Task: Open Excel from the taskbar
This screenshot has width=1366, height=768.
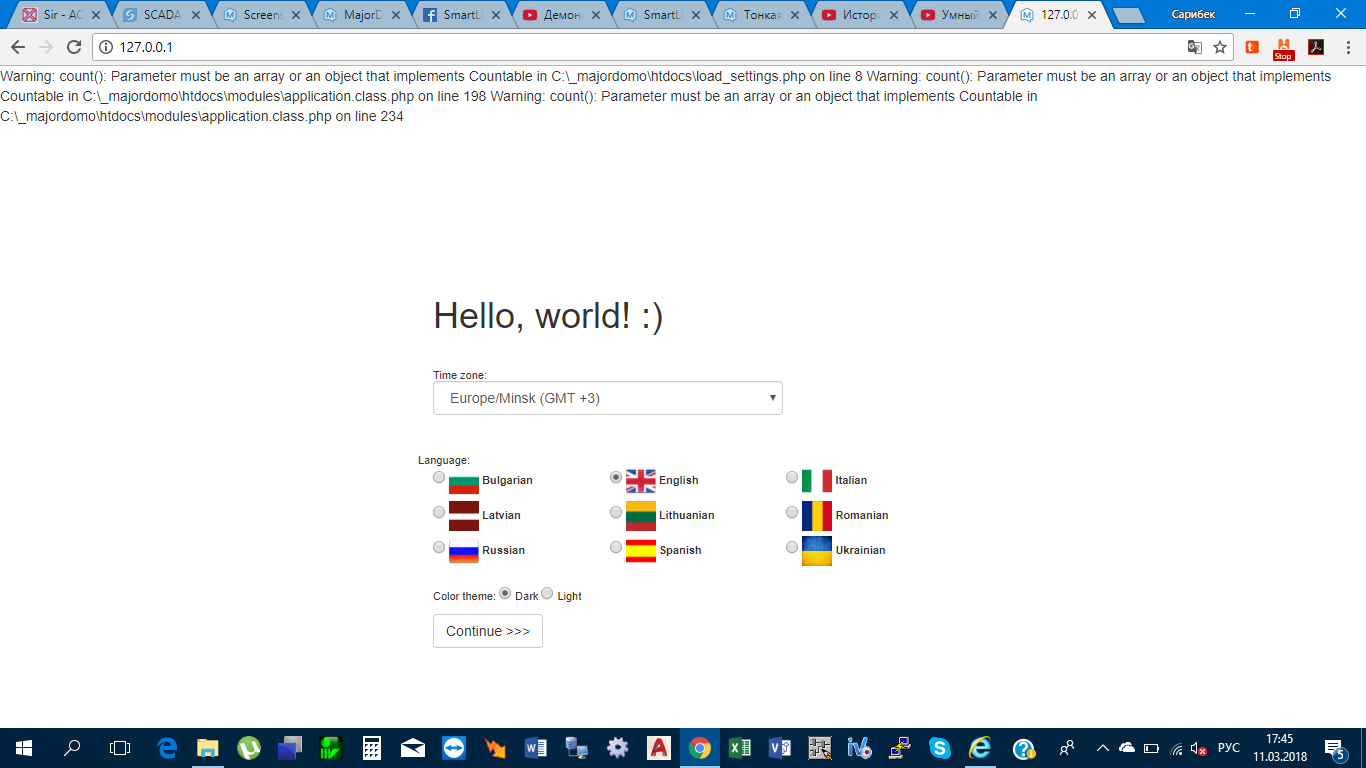Action: pyautogui.click(x=740, y=748)
